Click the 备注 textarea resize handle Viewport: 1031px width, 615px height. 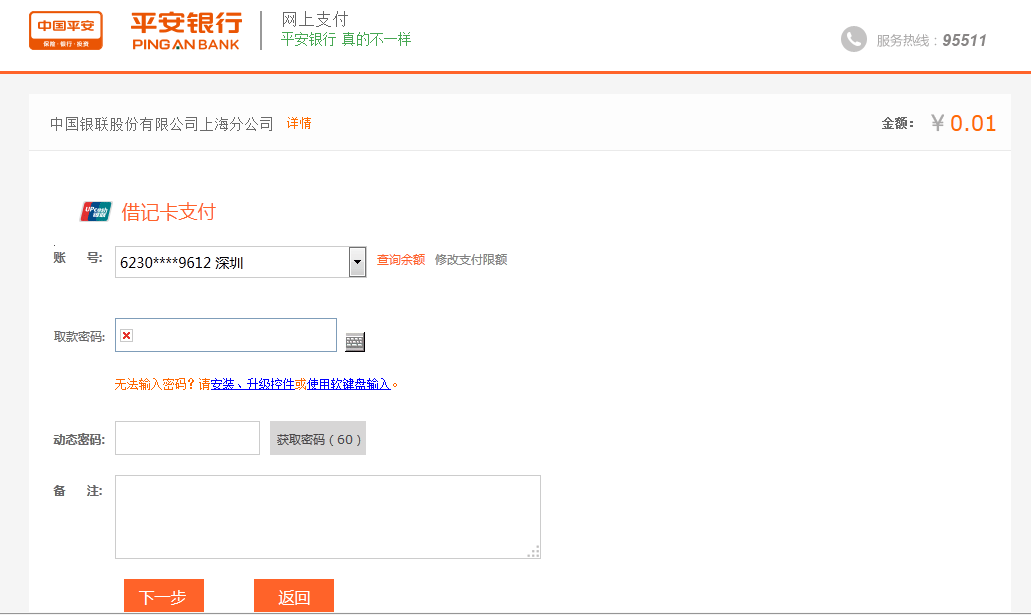pyautogui.click(x=534, y=552)
